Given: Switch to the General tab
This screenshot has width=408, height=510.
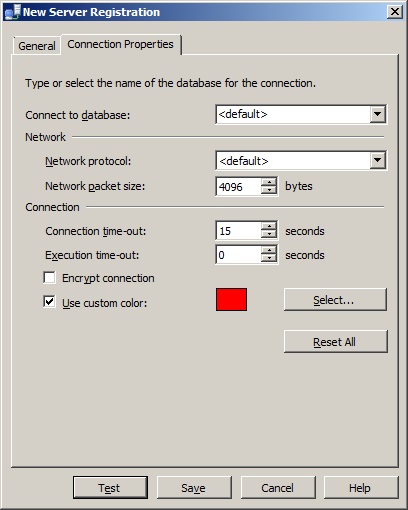Looking at the screenshot, I should click(37, 46).
